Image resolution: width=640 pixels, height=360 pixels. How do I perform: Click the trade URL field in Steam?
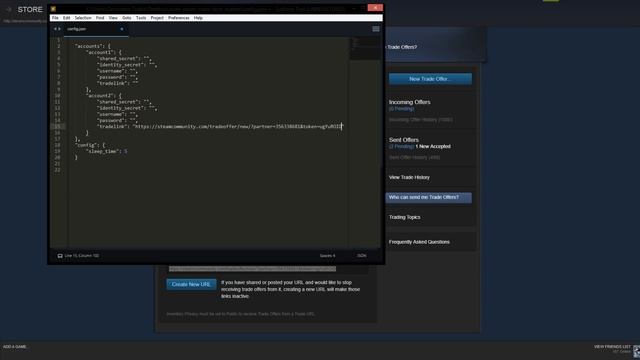click(x=253, y=269)
